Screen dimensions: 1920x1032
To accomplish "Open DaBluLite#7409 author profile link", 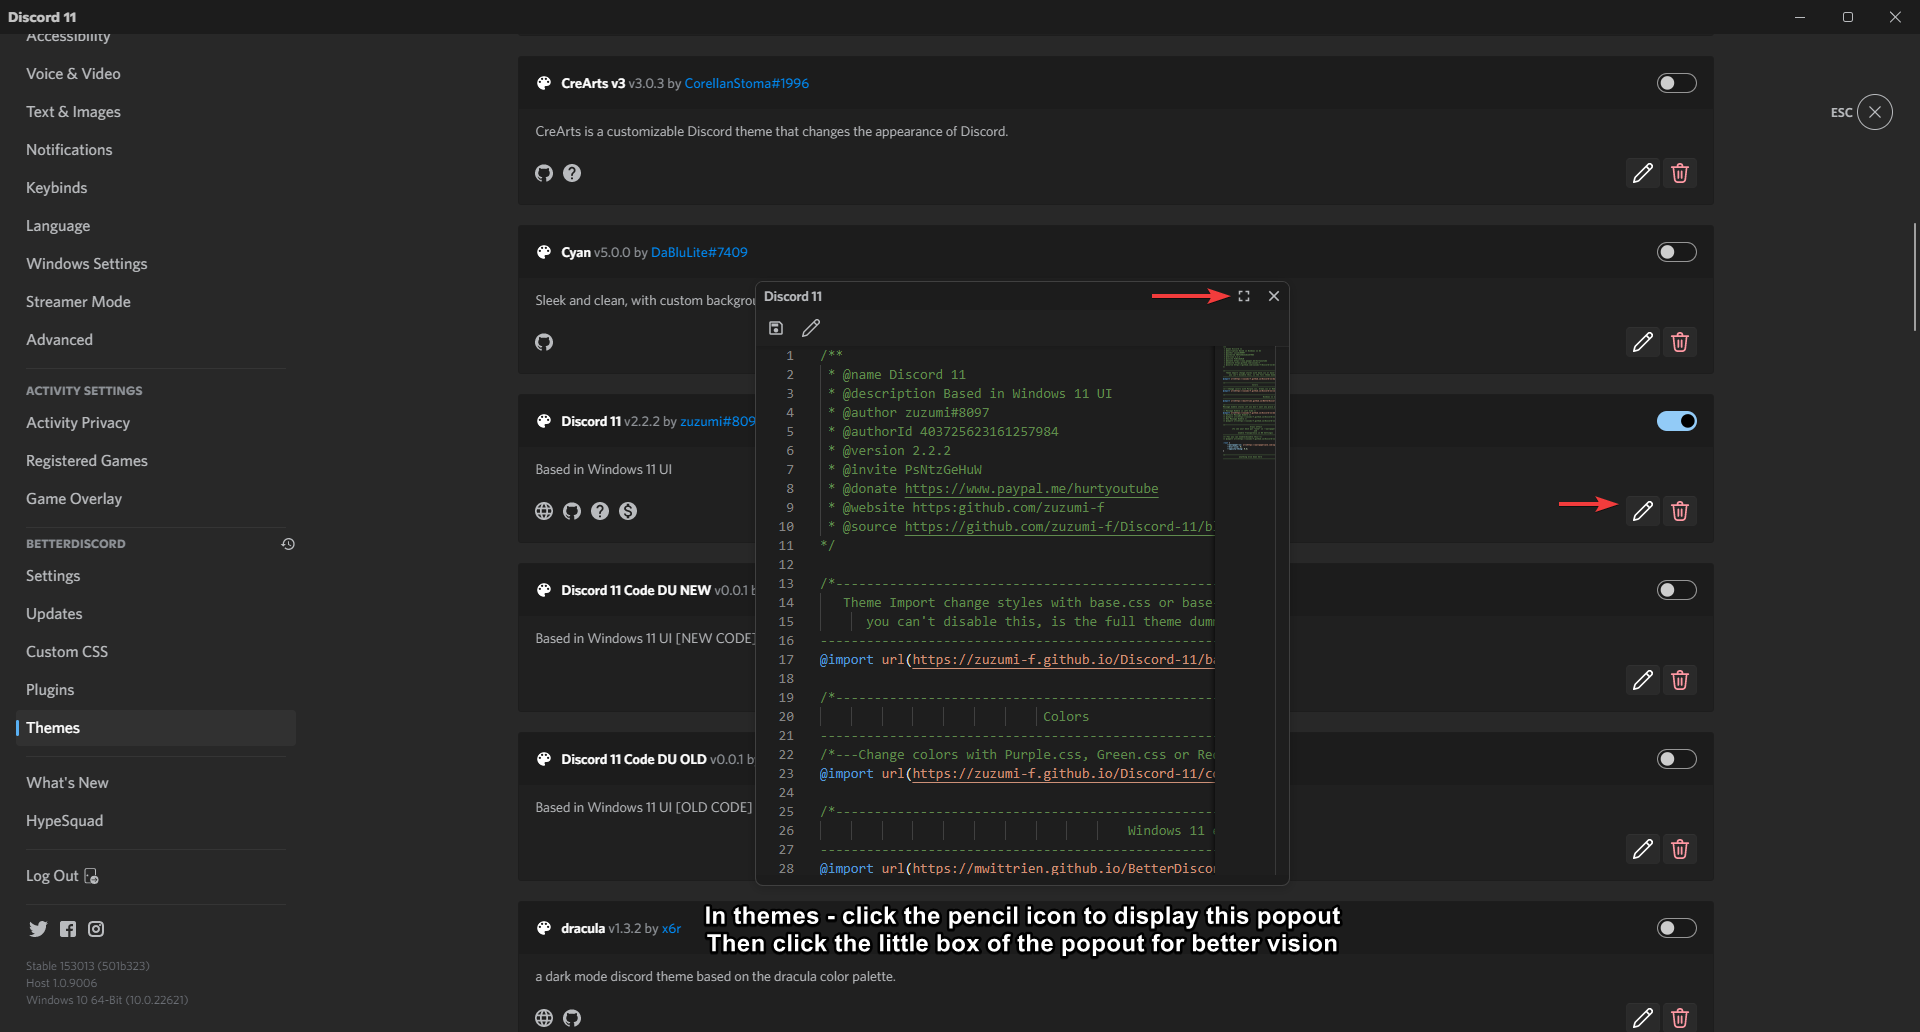I will (x=699, y=252).
